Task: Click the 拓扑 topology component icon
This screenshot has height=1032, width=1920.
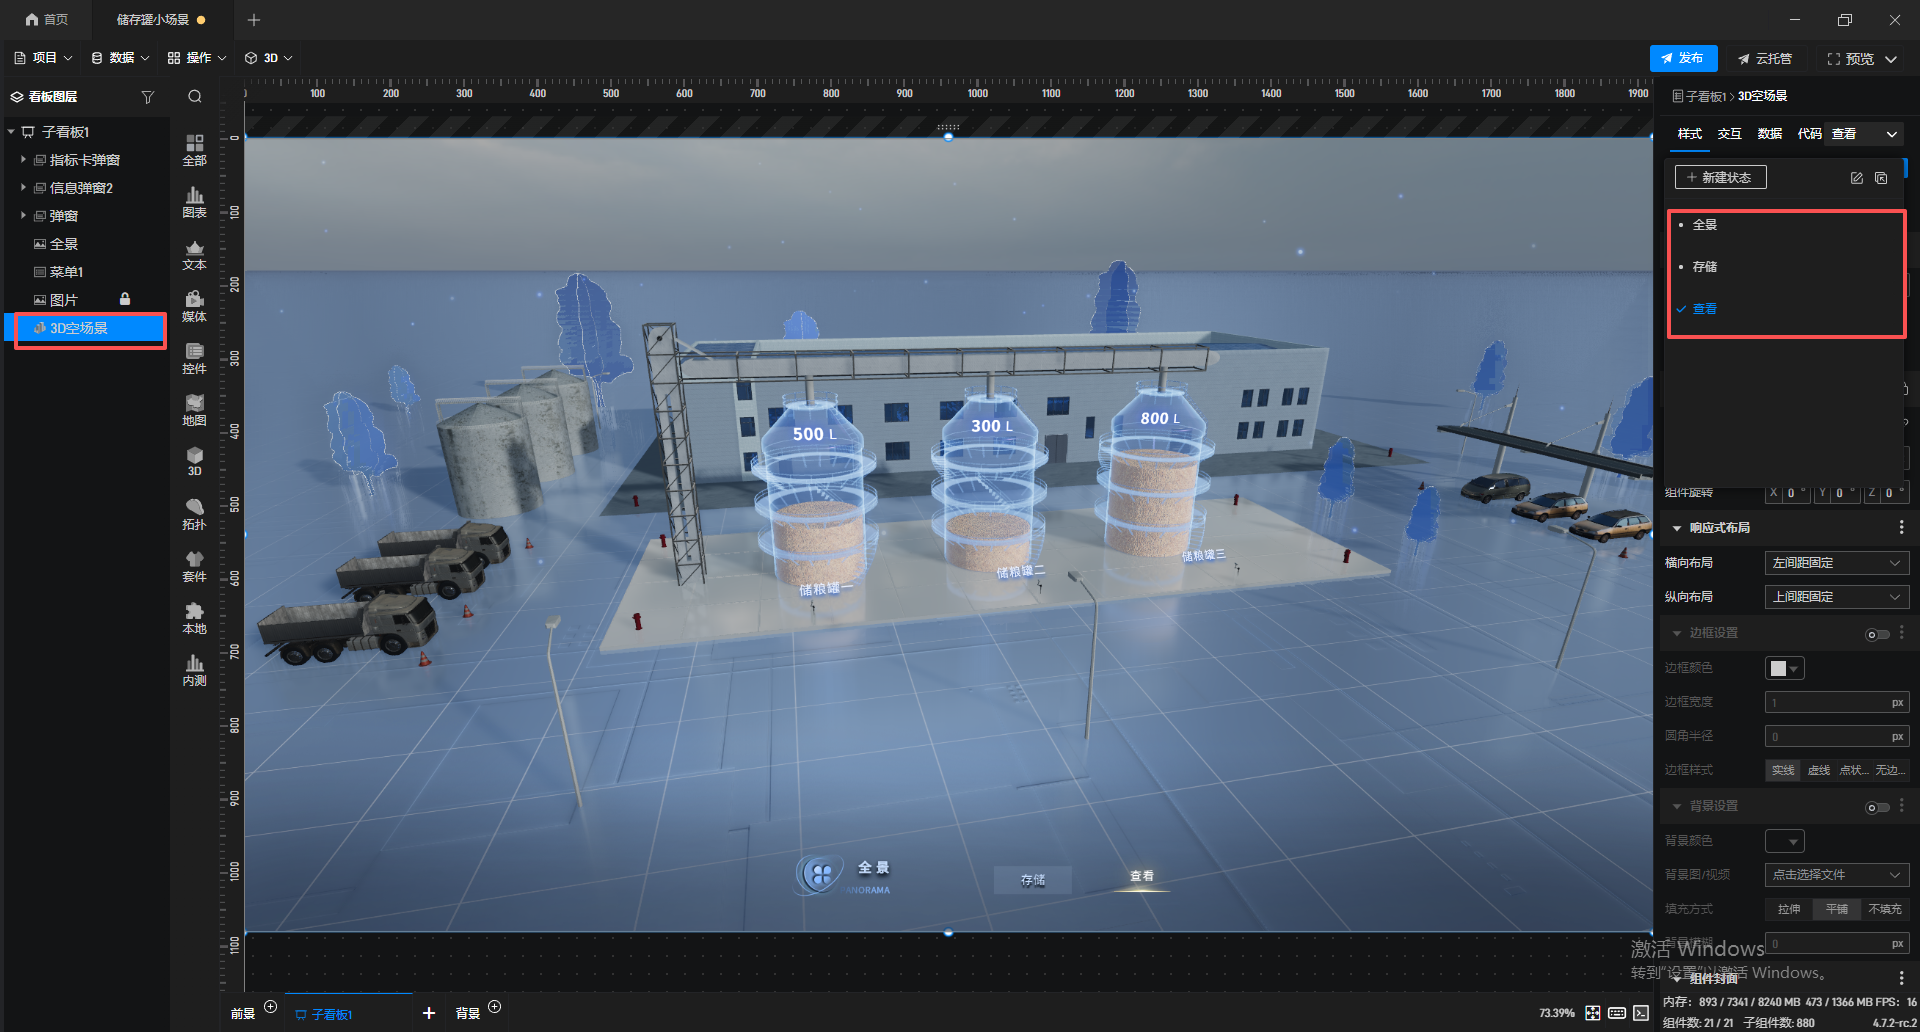Action: [x=194, y=514]
